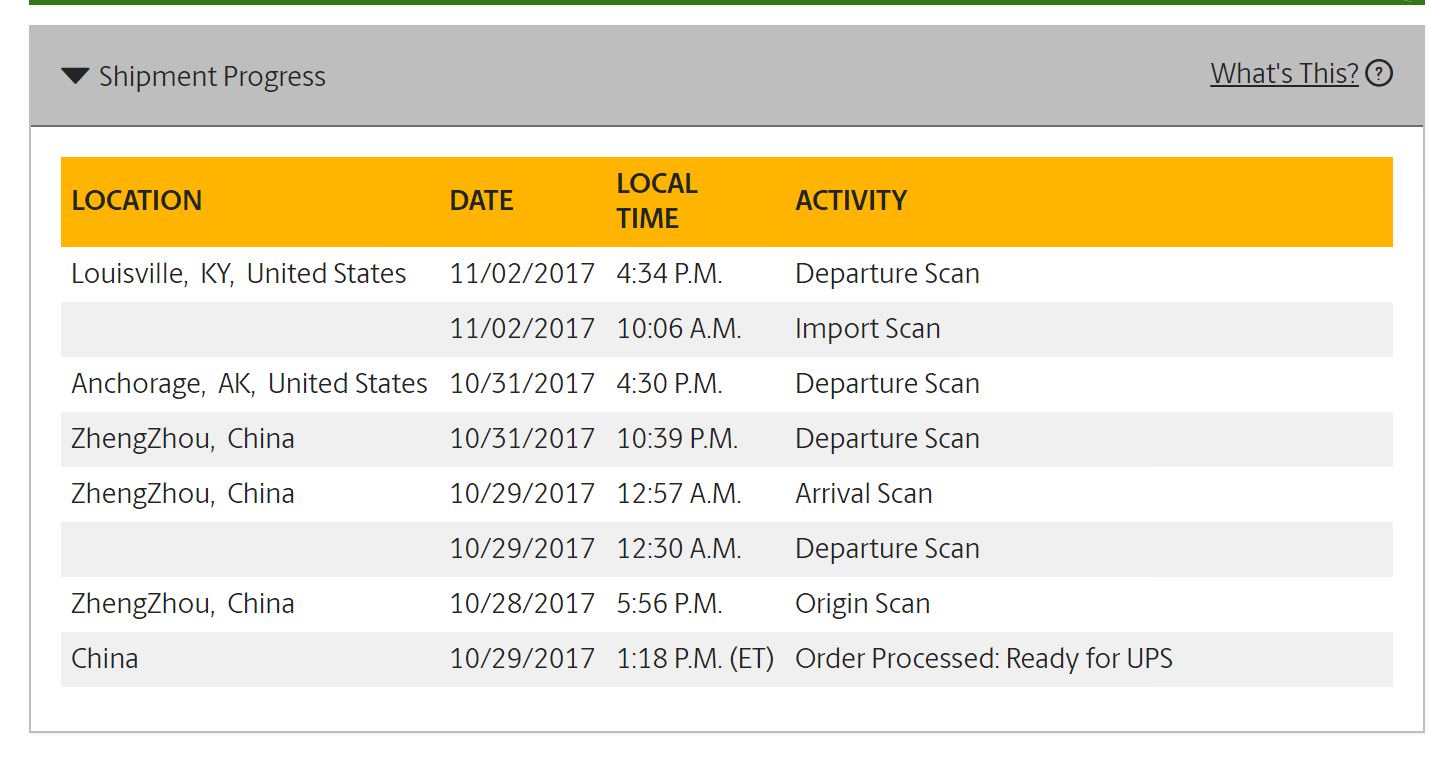Click the ACTIVITY column header
This screenshot has height=774, width=1429.
pos(851,201)
